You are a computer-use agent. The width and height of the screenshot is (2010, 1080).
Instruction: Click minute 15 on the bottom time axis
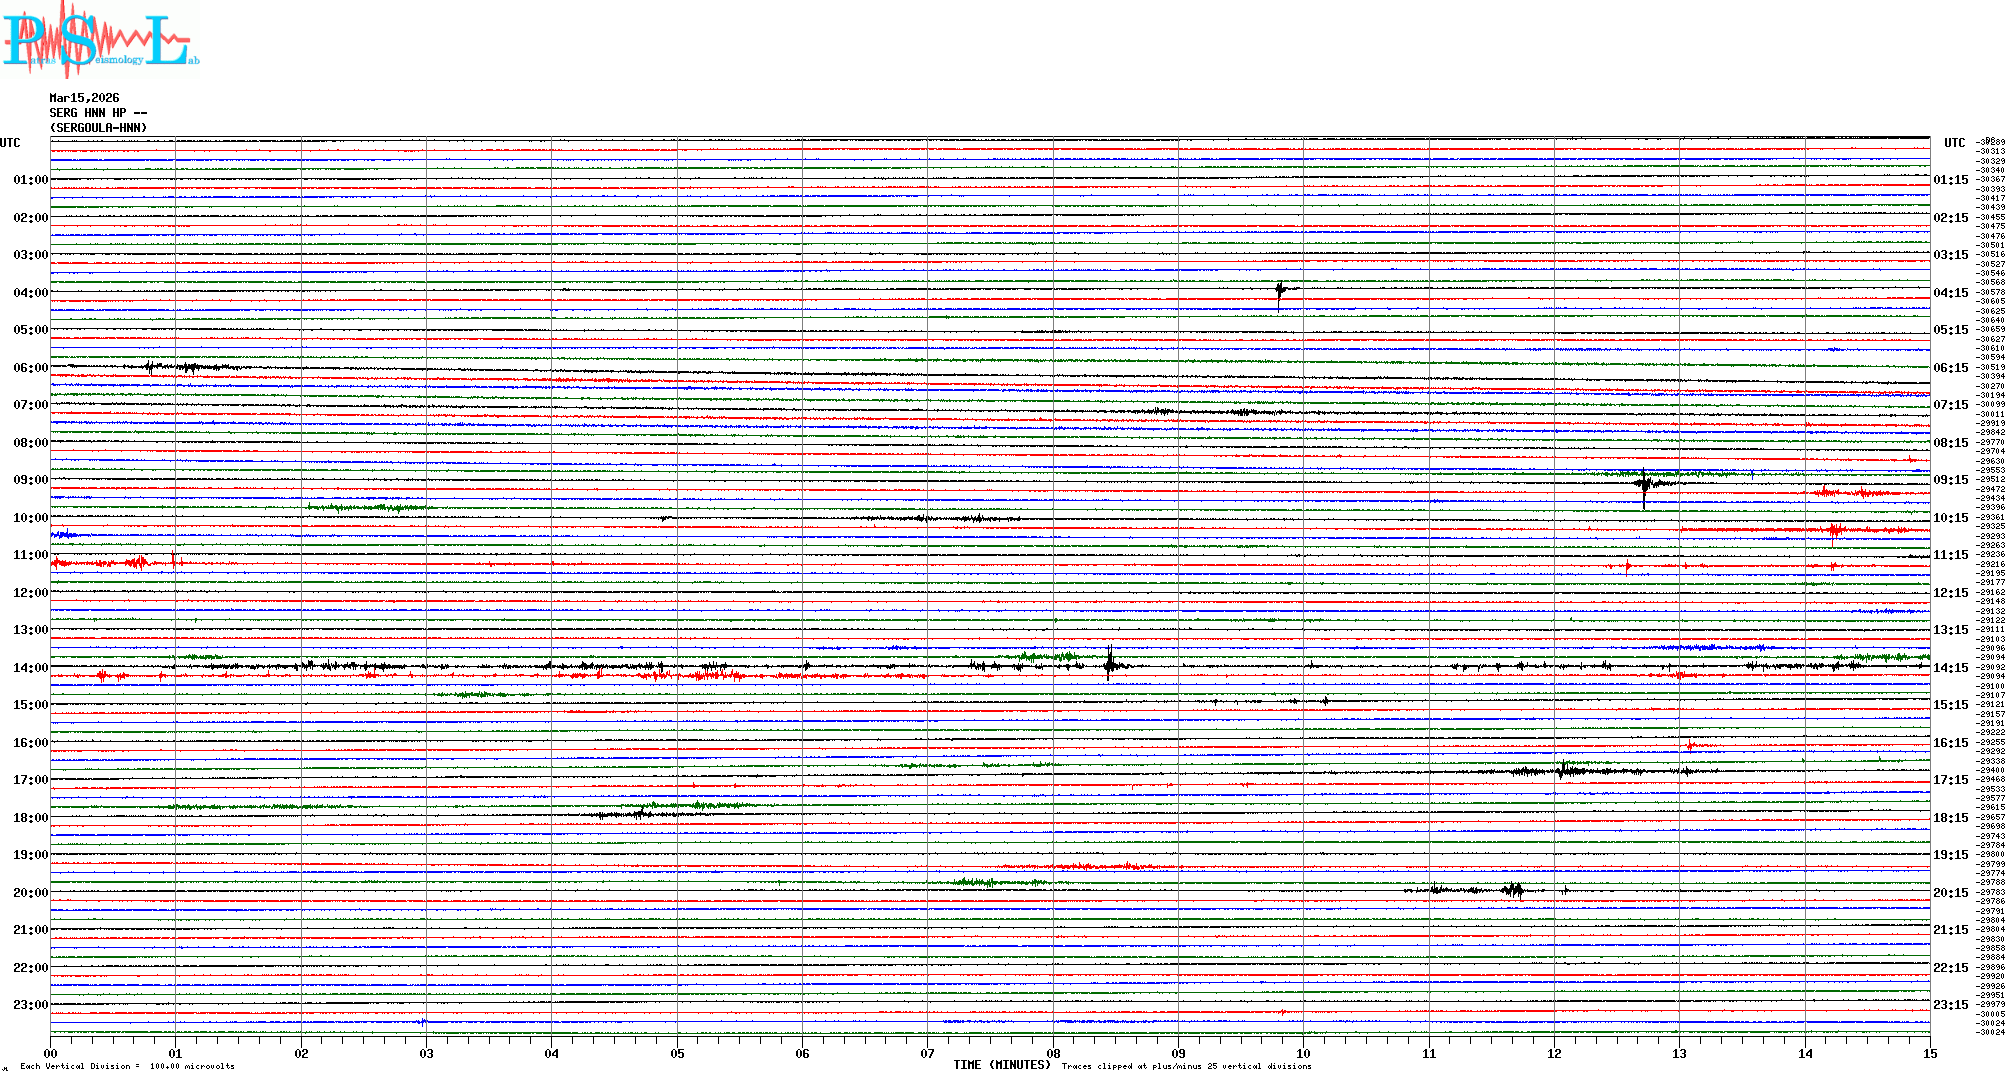point(1929,1053)
